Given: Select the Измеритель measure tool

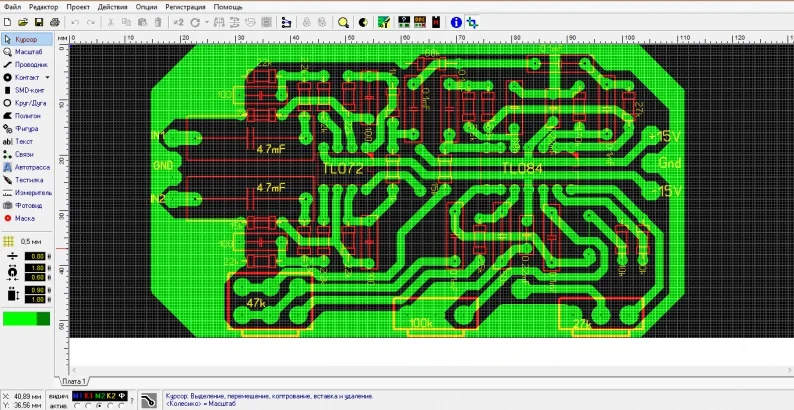Looking at the screenshot, I should pos(26,193).
